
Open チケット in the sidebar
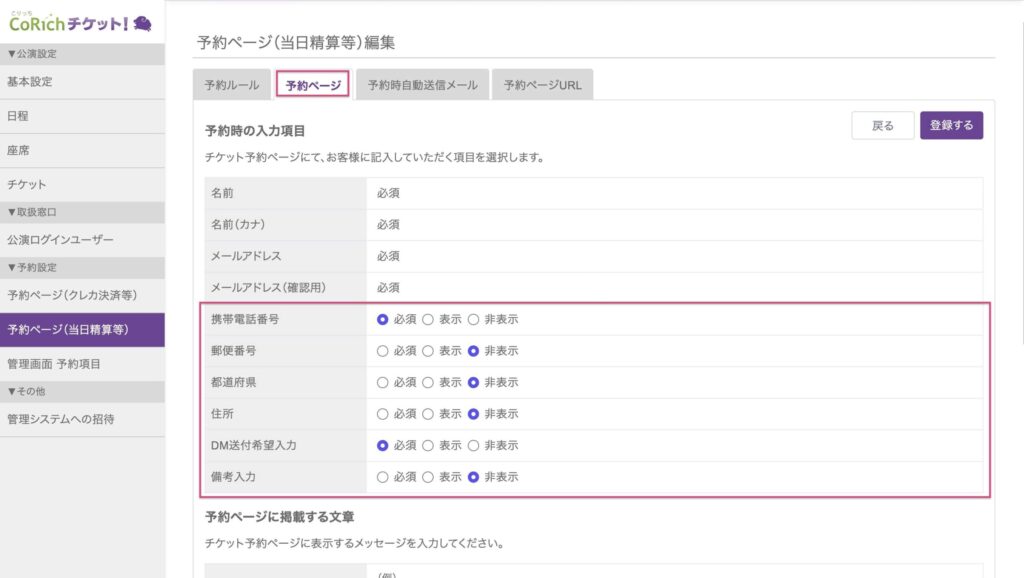(27, 185)
